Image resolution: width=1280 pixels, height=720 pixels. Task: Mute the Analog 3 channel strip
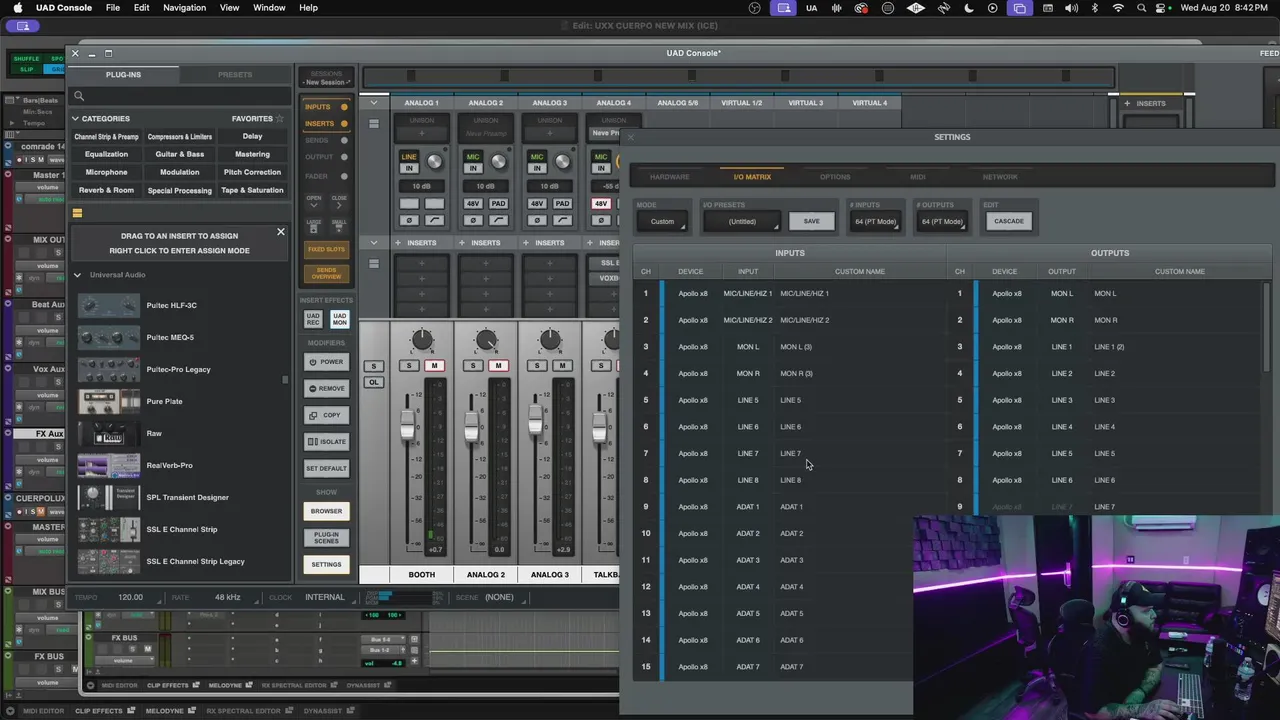(x=562, y=366)
